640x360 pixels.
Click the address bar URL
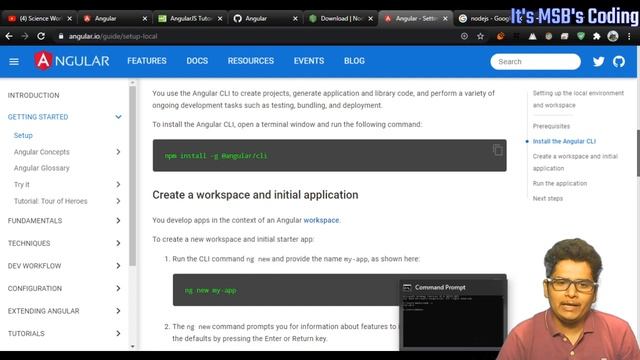113,36
